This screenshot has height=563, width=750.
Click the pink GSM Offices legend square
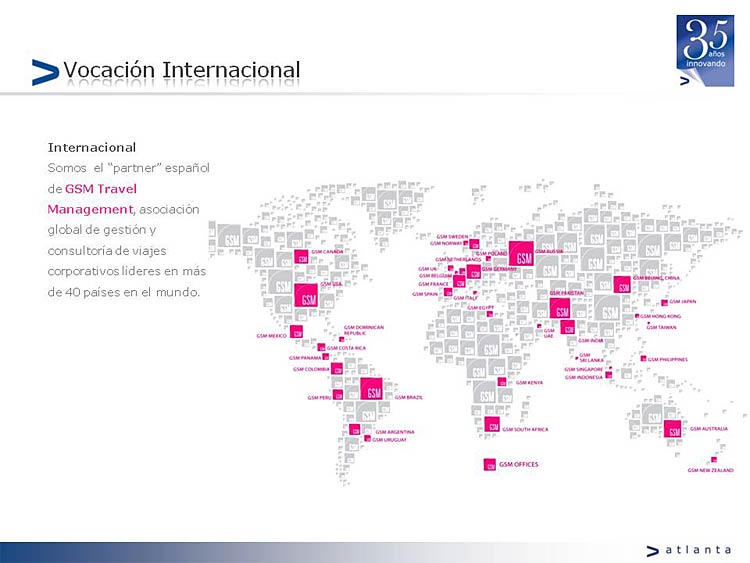(x=490, y=464)
